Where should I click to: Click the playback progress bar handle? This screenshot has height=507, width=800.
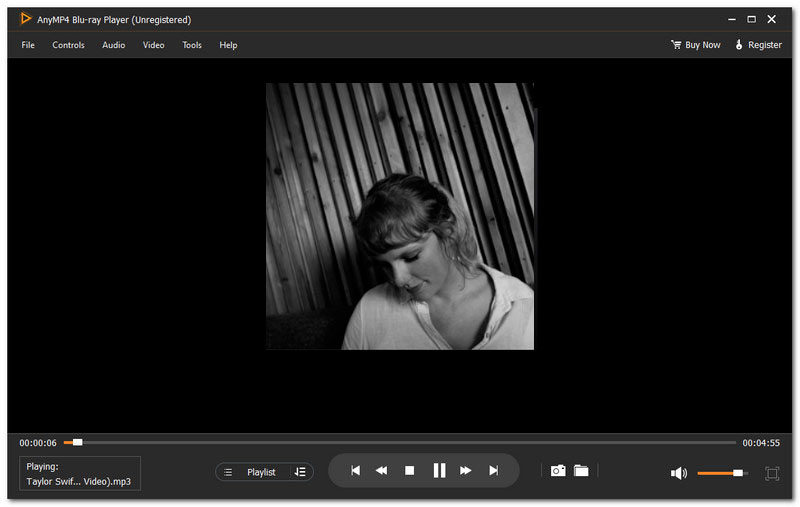click(78, 442)
